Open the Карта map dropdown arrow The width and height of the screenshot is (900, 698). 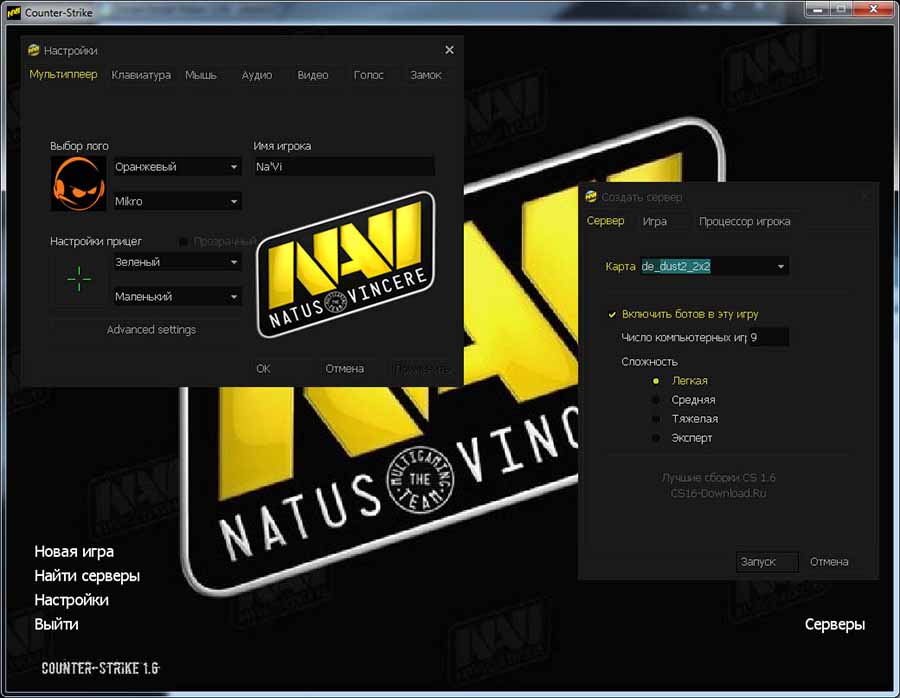[x=781, y=266]
